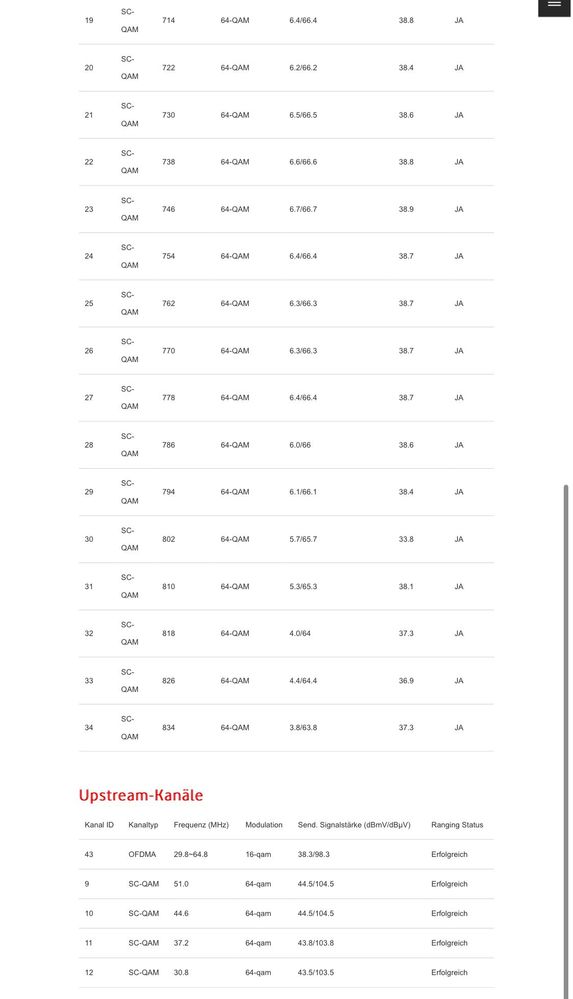Click the 4.0/64 signal value
The width and height of the screenshot is (573, 999).
point(300,633)
